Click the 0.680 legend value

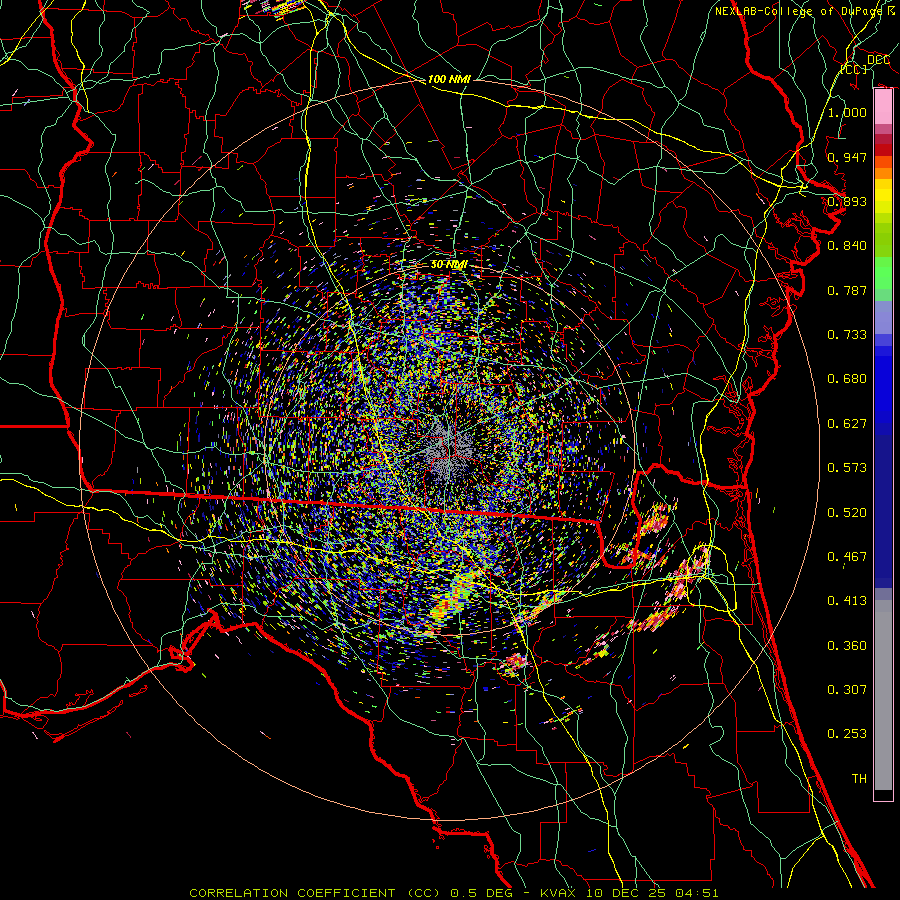click(847, 379)
